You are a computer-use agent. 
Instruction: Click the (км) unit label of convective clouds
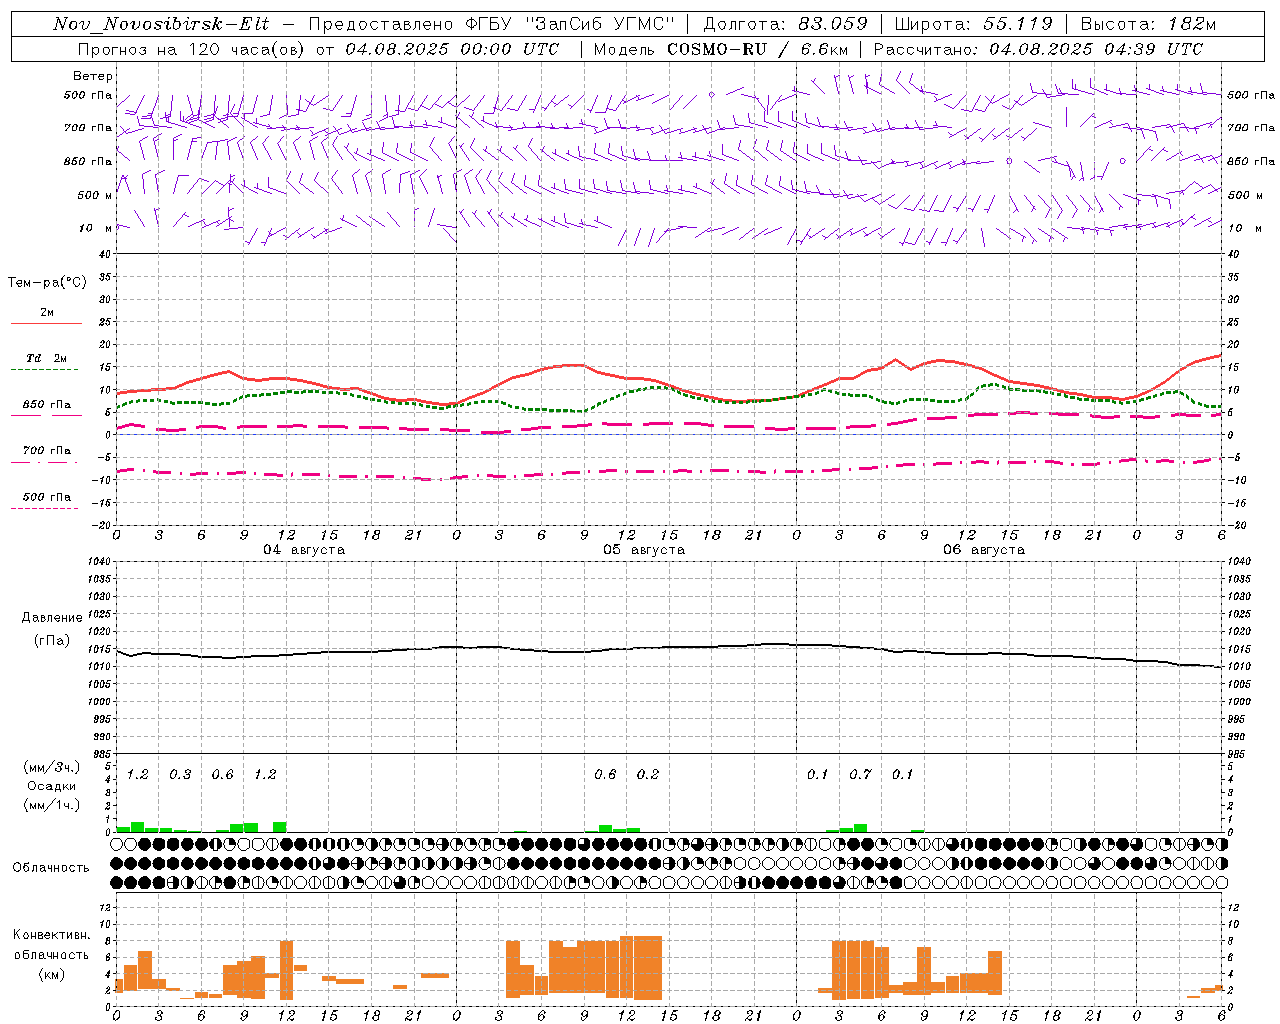tap(52, 974)
